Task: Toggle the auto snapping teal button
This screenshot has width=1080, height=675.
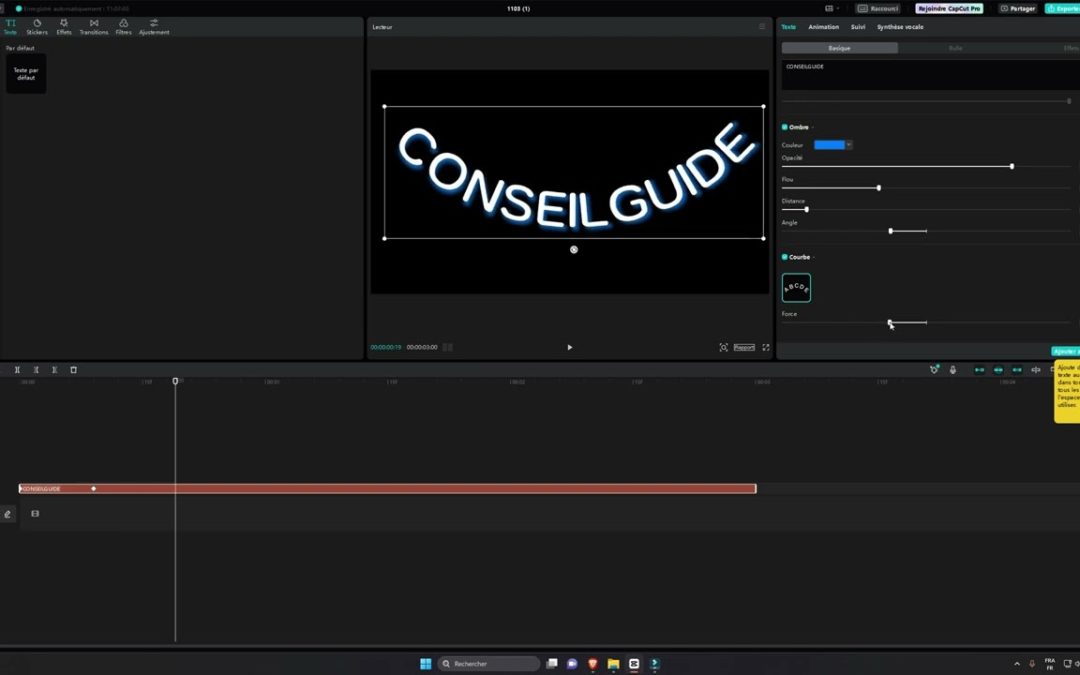Action: pyautogui.click(x=998, y=370)
